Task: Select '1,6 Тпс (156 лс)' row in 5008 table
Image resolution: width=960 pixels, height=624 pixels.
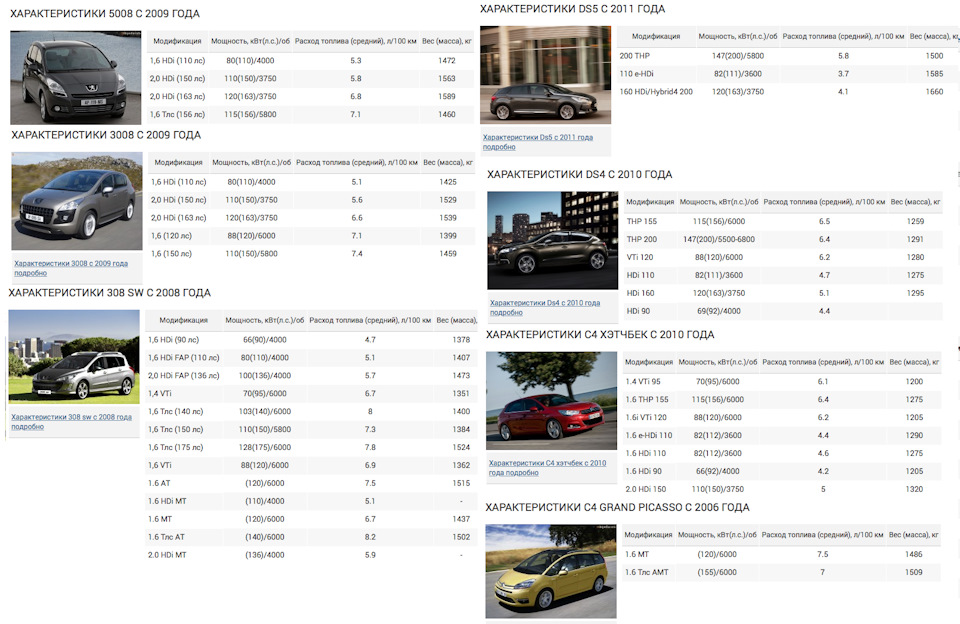Action: click(311, 115)
